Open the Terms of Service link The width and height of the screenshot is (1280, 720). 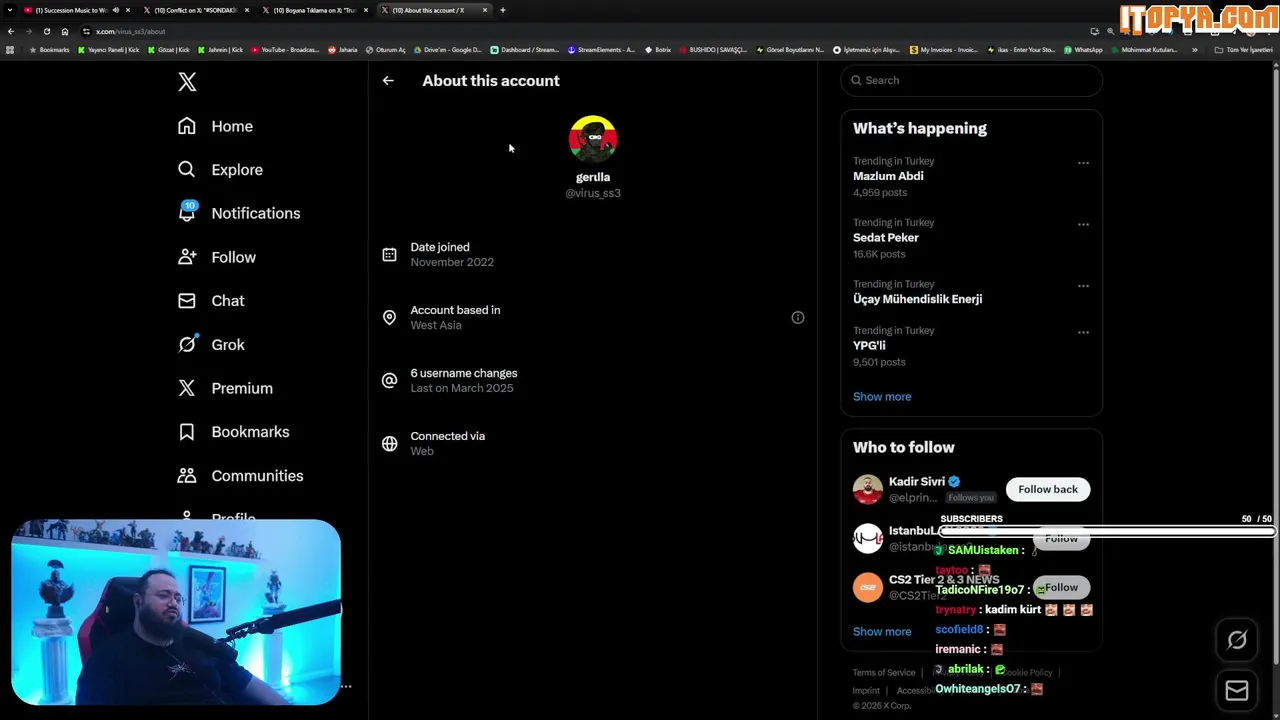[x=884, y=673]
